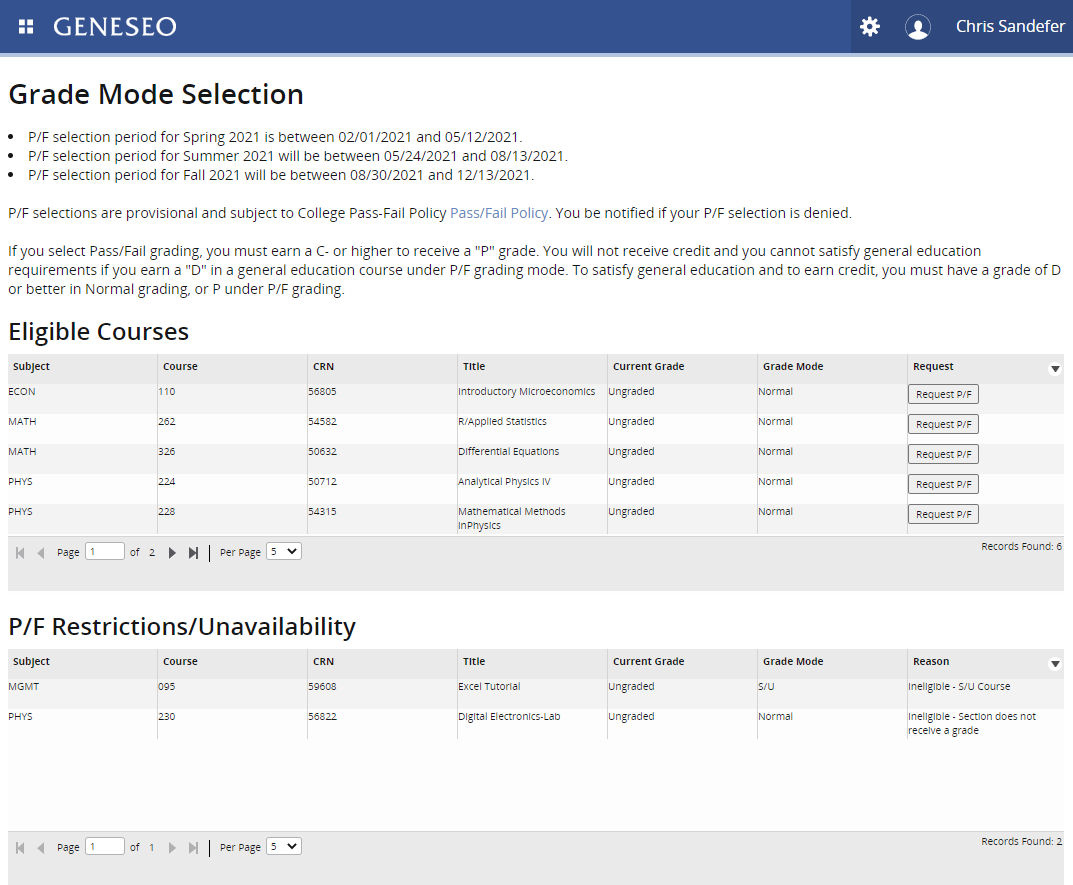This screenshot has height=885, width=1073.
Task: Jump to last page of Eligible Courses
Action: (193, 552)
